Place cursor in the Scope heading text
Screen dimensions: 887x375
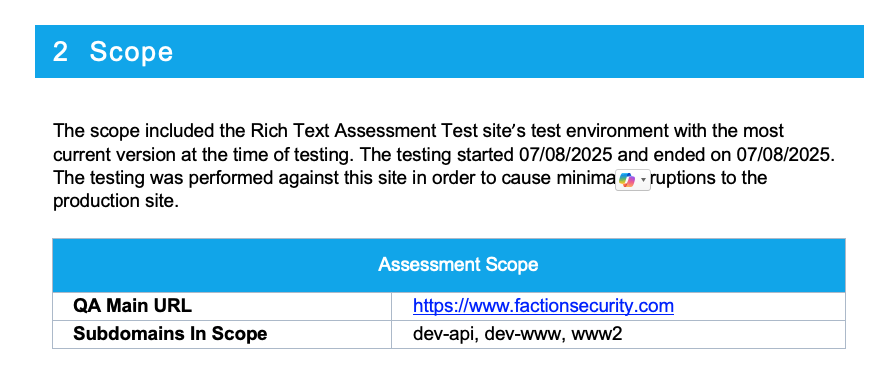[x=131, y=51]
